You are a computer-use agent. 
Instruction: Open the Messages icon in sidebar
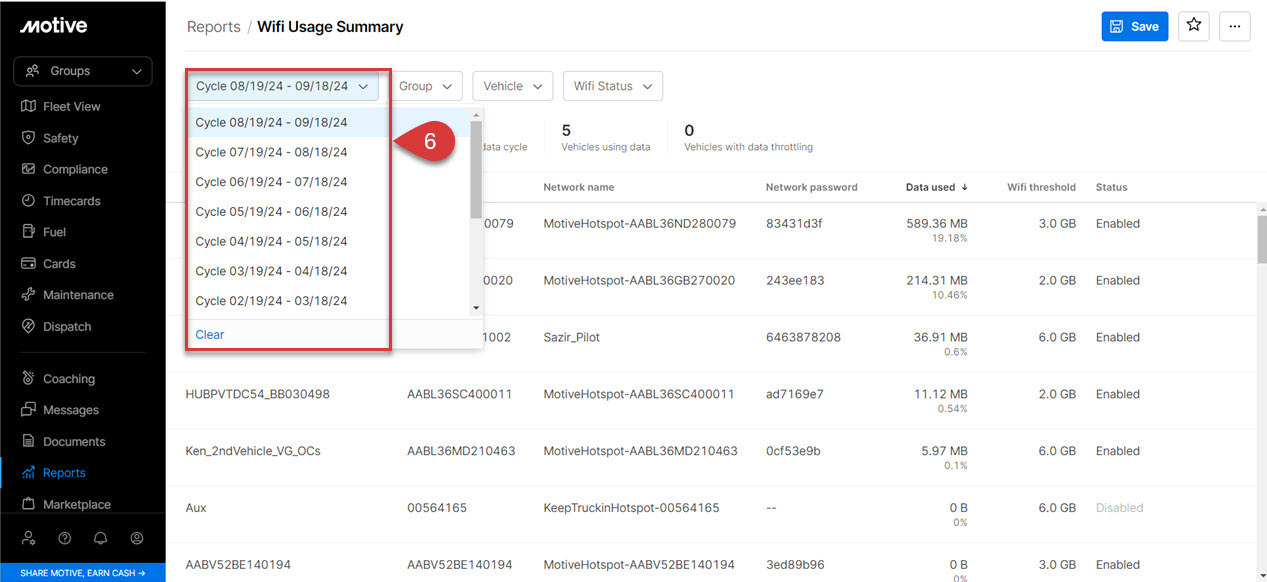click(28, 410)
